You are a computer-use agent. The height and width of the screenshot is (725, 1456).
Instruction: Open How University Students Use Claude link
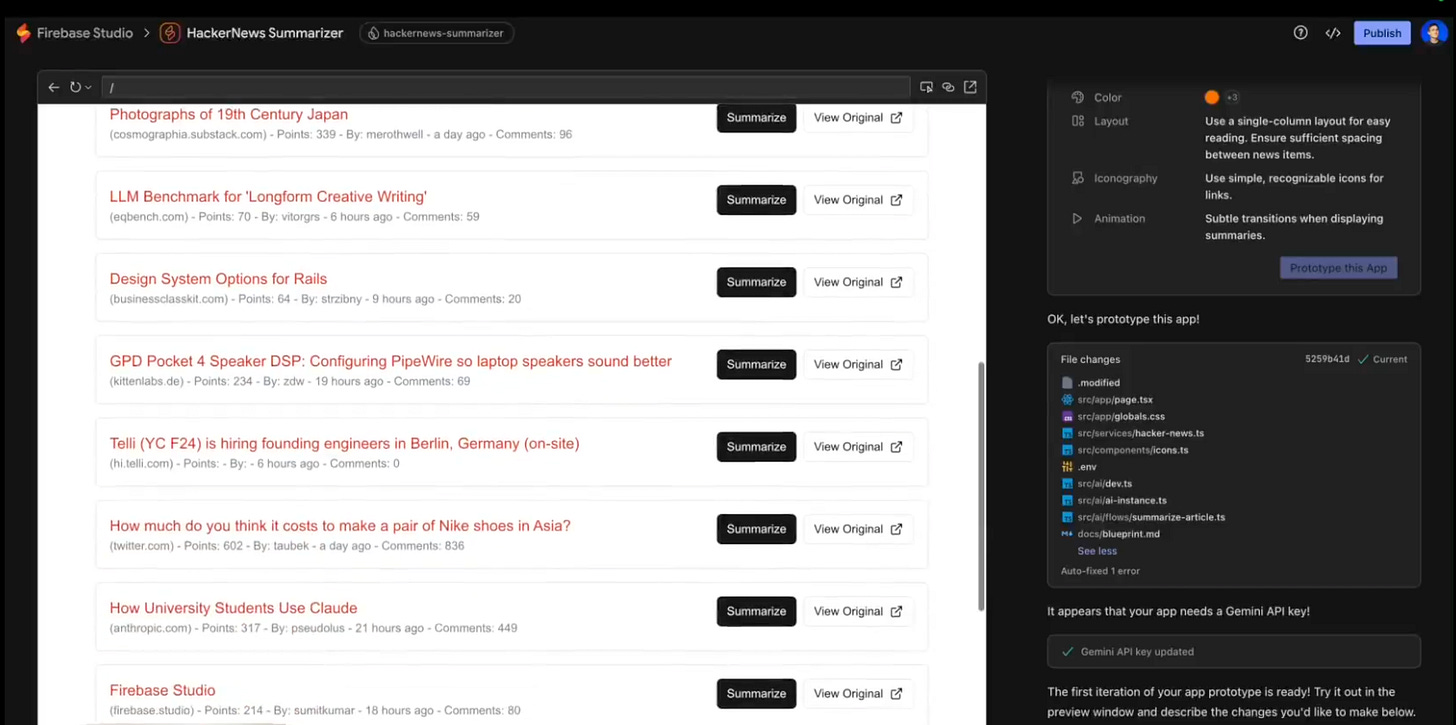click(x=233, y=608)
